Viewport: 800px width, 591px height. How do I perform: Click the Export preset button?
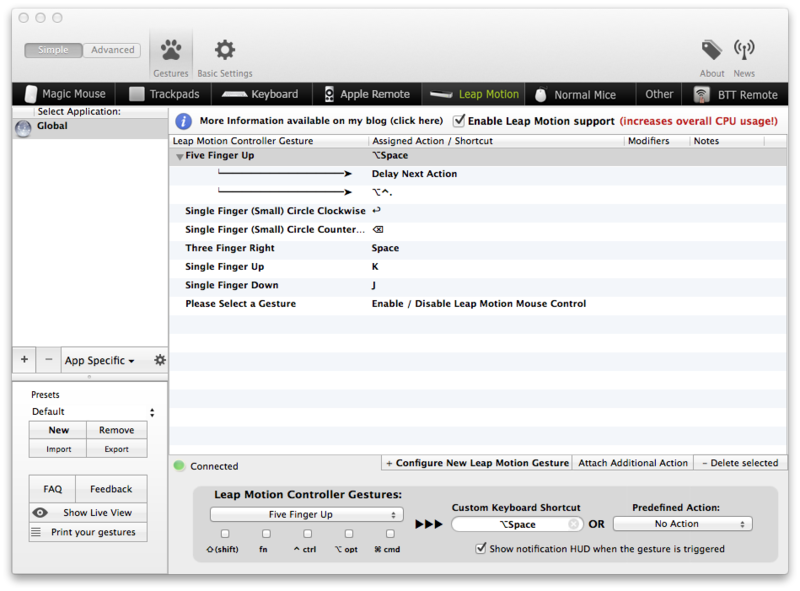116,449
